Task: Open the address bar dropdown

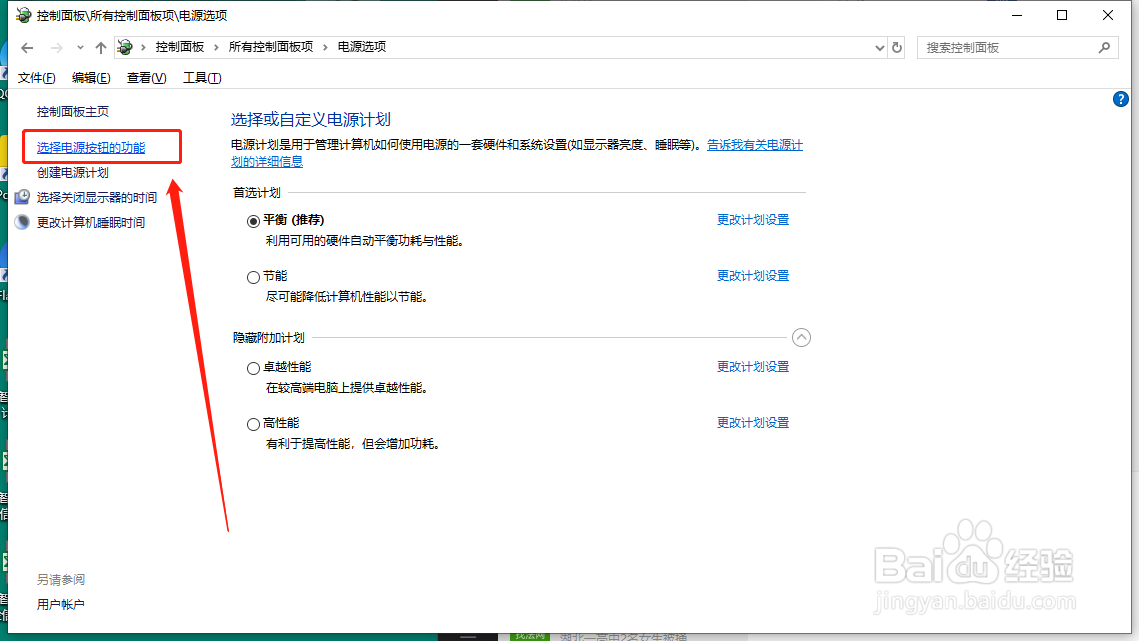Action: click(x=878, y=47)
